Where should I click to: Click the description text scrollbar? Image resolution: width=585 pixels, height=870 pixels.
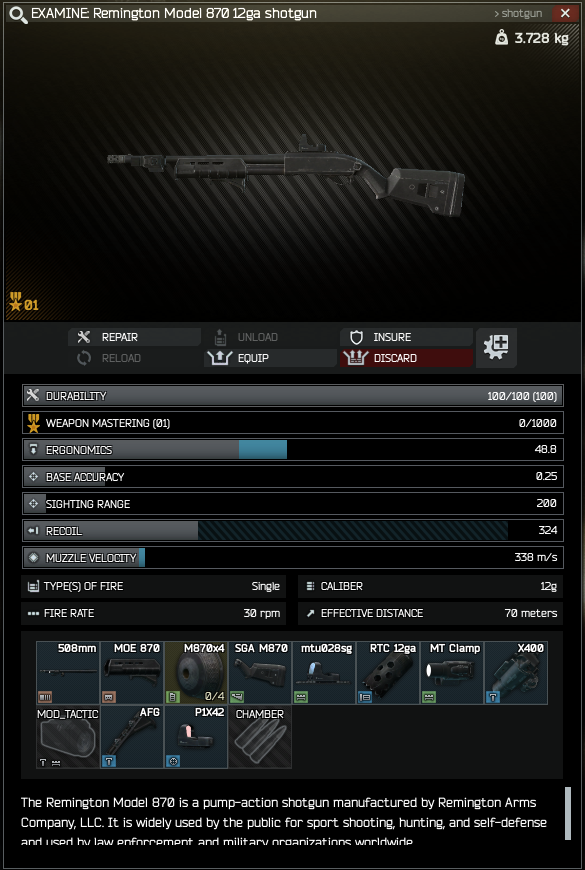(x=568, y=813)
